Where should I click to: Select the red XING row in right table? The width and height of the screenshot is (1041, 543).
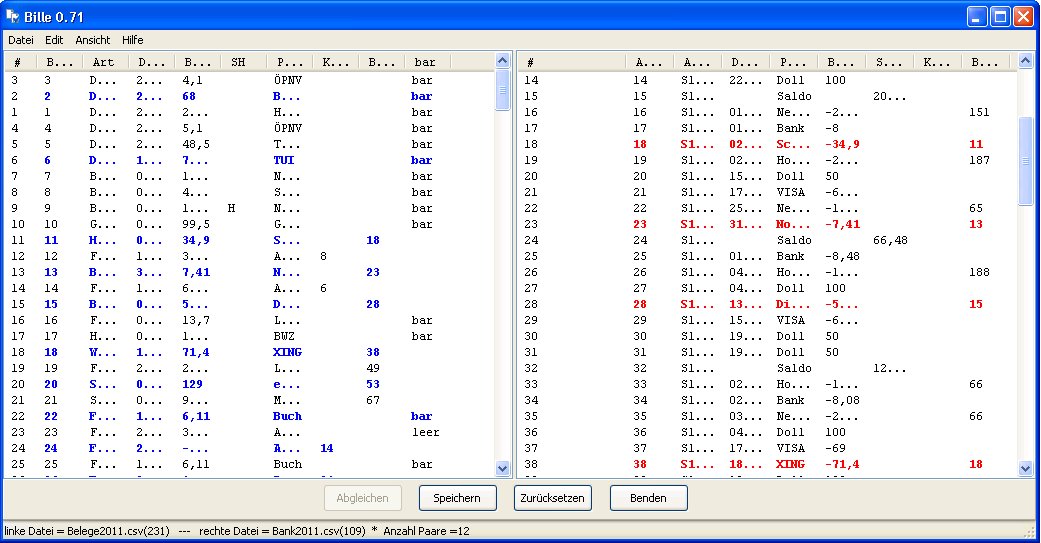791,465
